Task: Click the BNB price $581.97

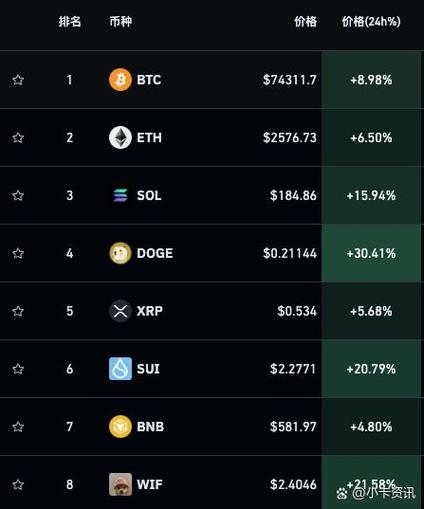Action: coord(293,427)
